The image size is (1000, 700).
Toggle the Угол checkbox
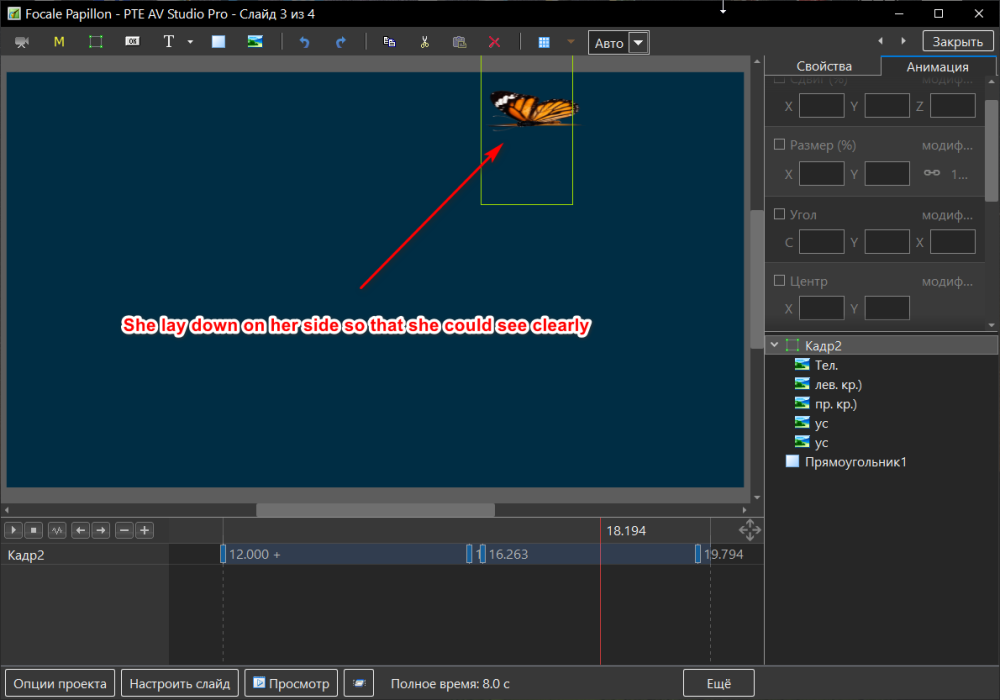(x=780, y=214)
